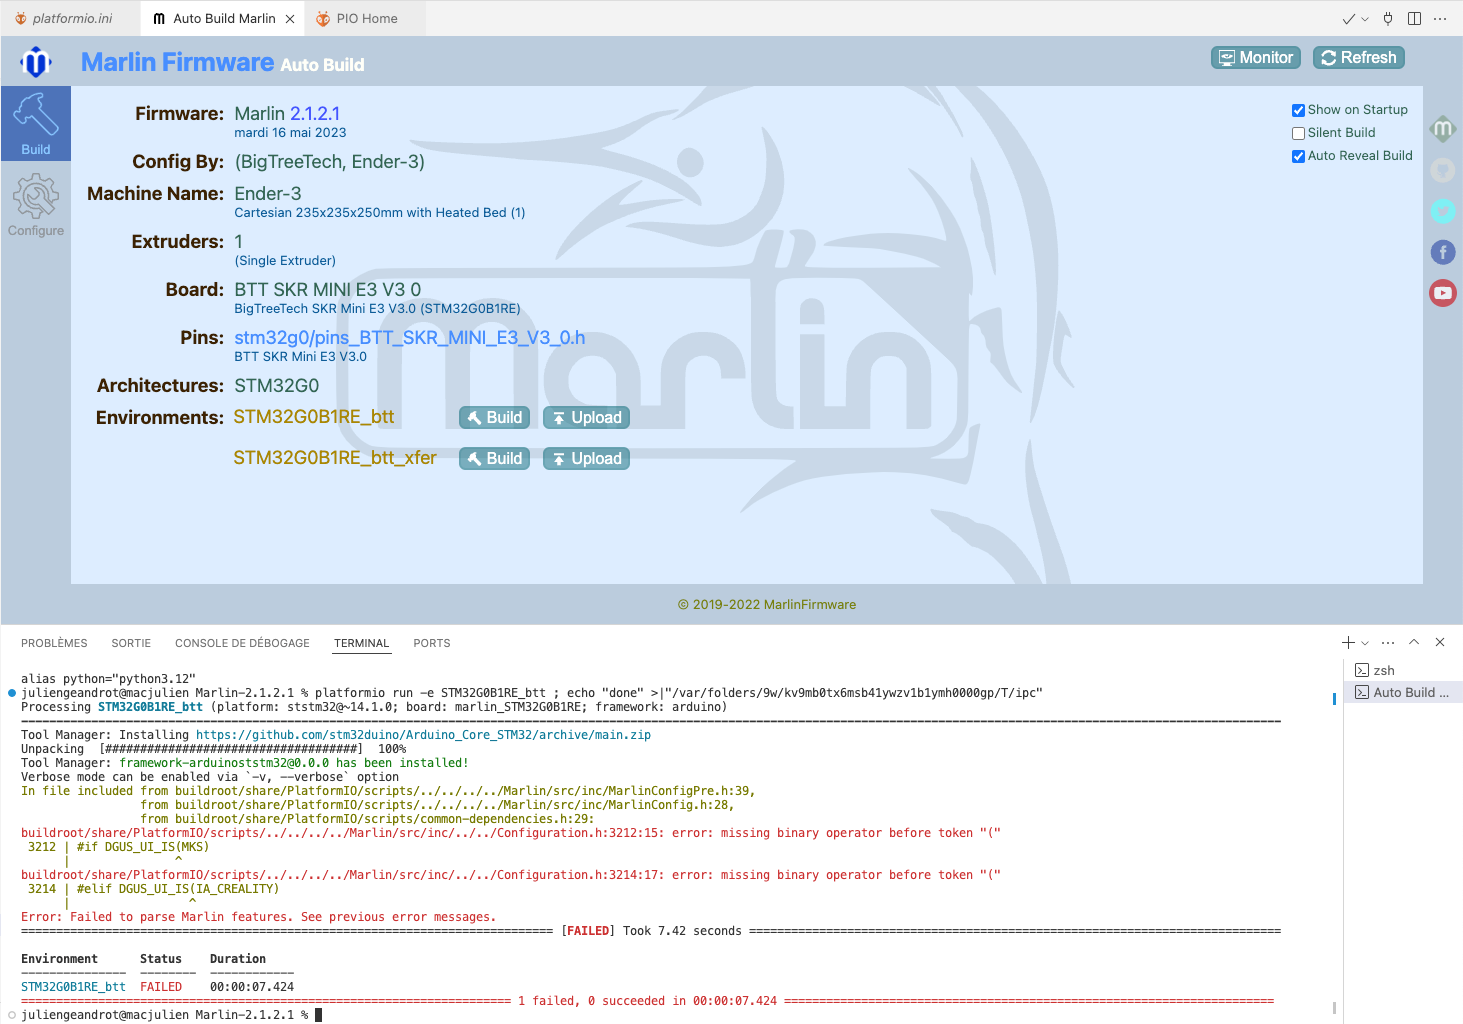Click the board name BTT SKR MINI E3 V3 0

coord(328,290)
